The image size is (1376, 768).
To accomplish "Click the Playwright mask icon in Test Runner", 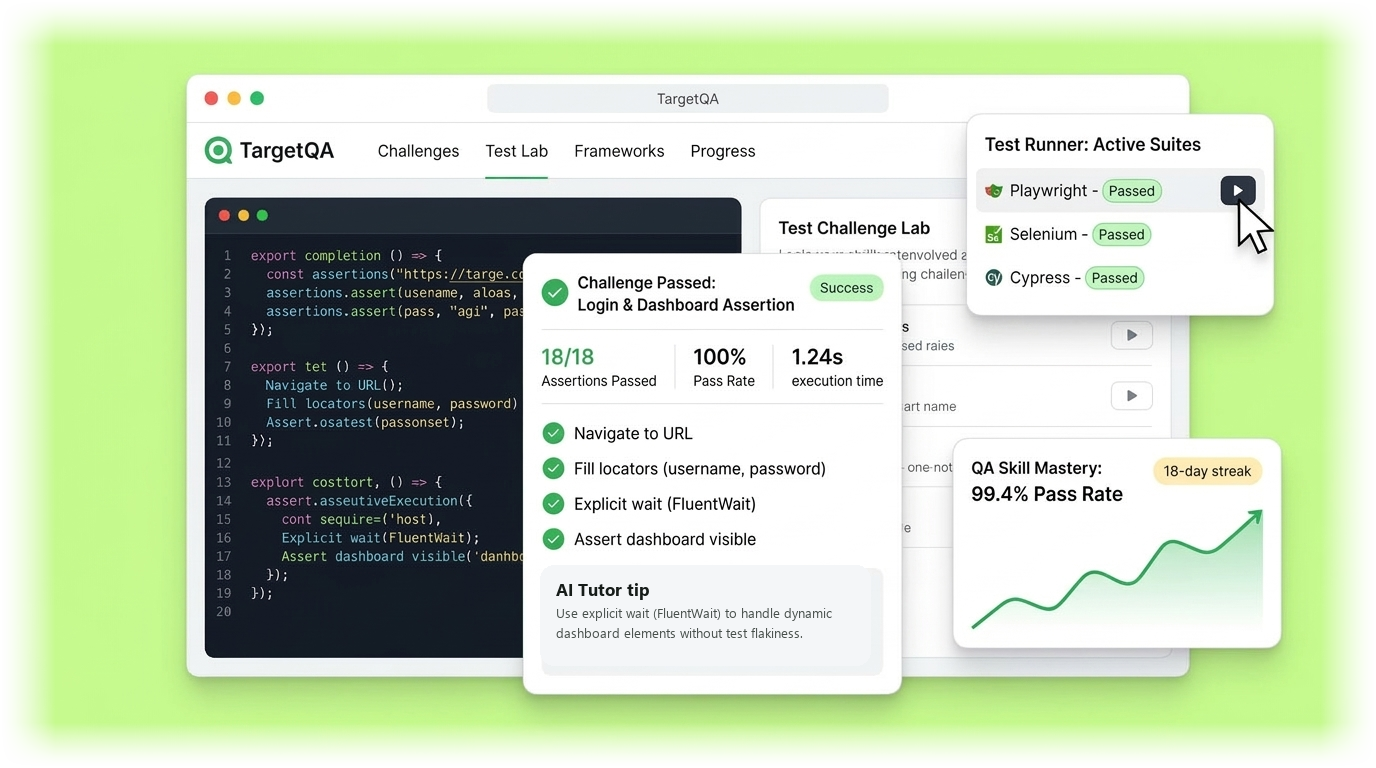I will [993, 191].
